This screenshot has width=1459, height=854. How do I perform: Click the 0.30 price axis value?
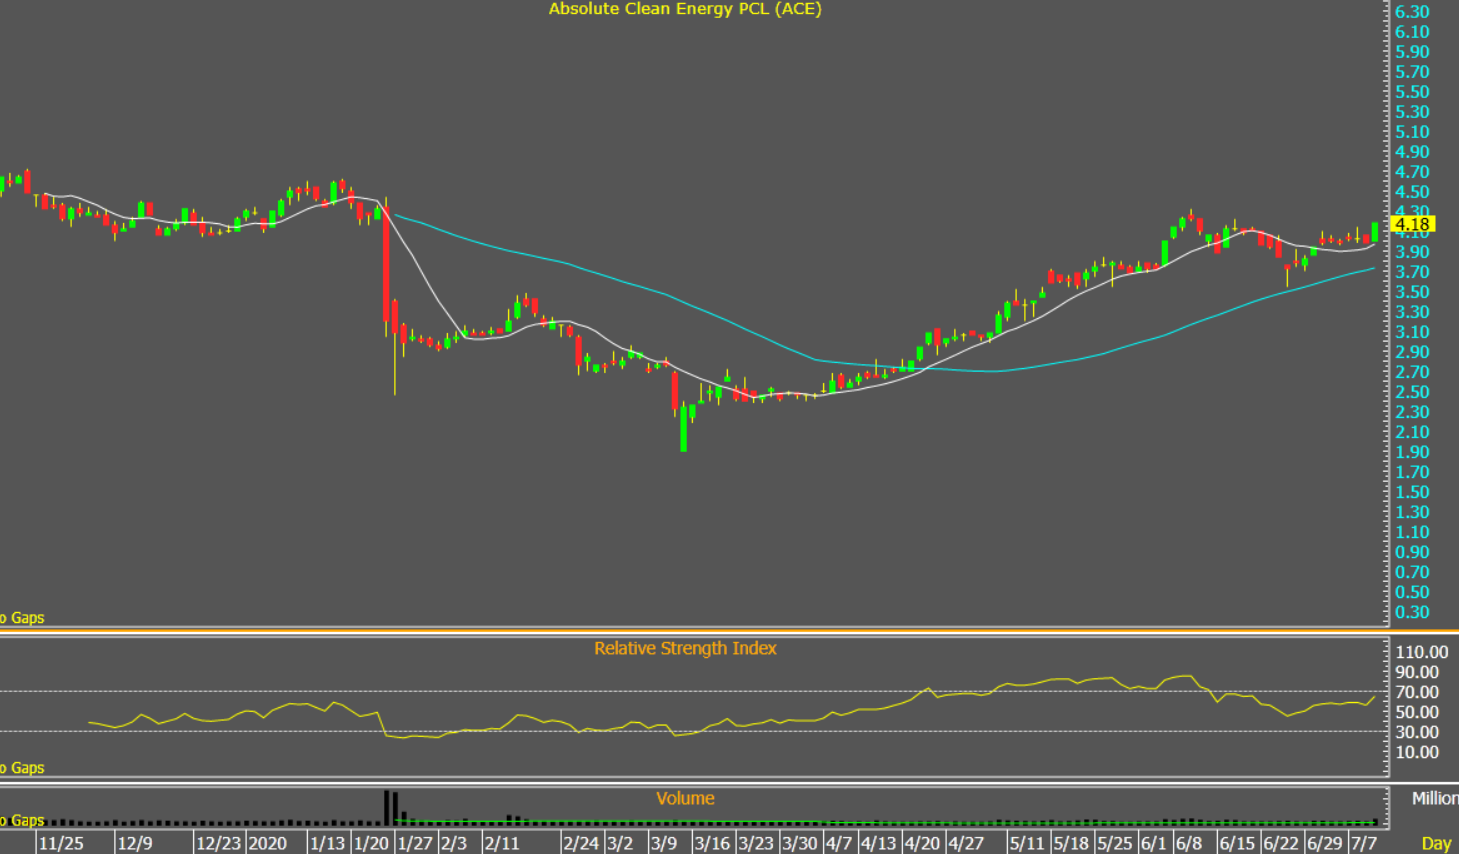(1412, 612)
